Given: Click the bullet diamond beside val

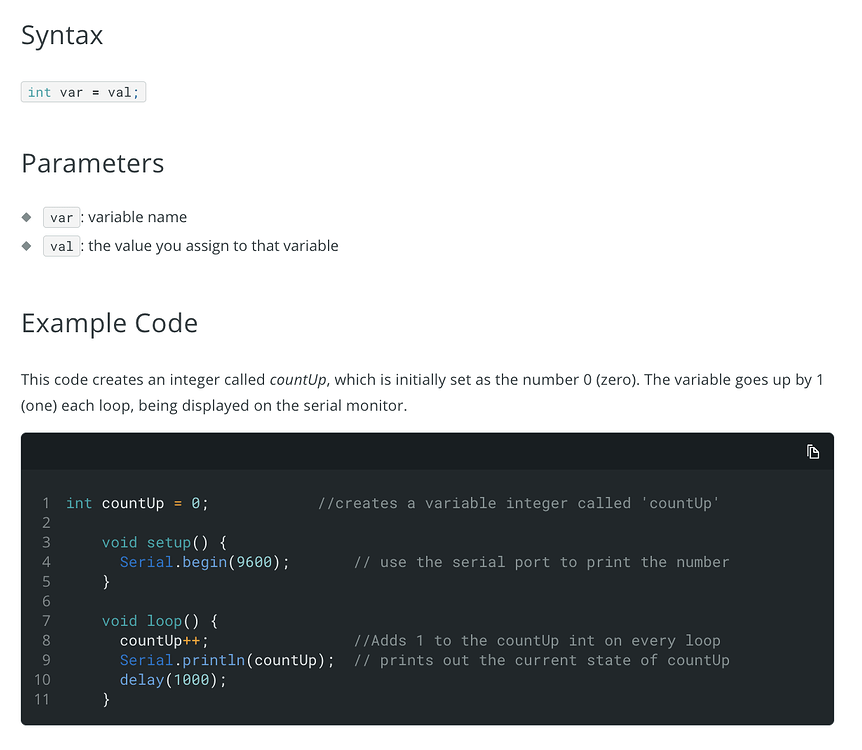Looking at the screenshot, I should [26, 246].
